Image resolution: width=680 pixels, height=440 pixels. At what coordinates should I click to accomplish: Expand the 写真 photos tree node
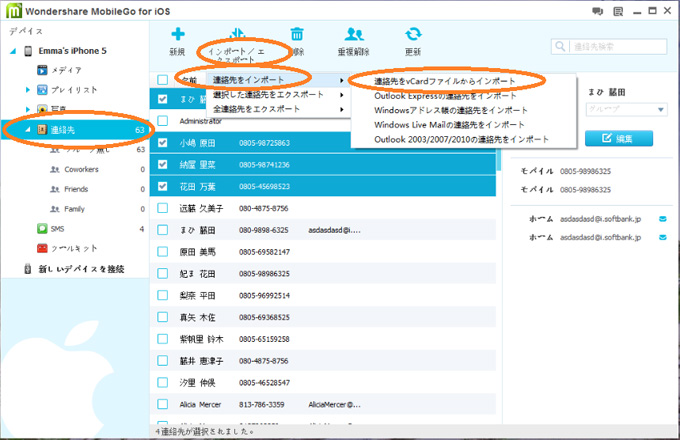point(28,109)
